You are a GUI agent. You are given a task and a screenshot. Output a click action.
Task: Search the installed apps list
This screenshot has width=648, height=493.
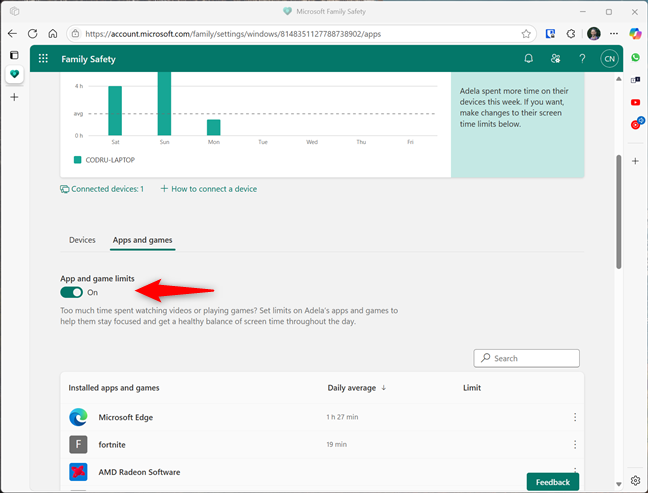click(526, 358)
